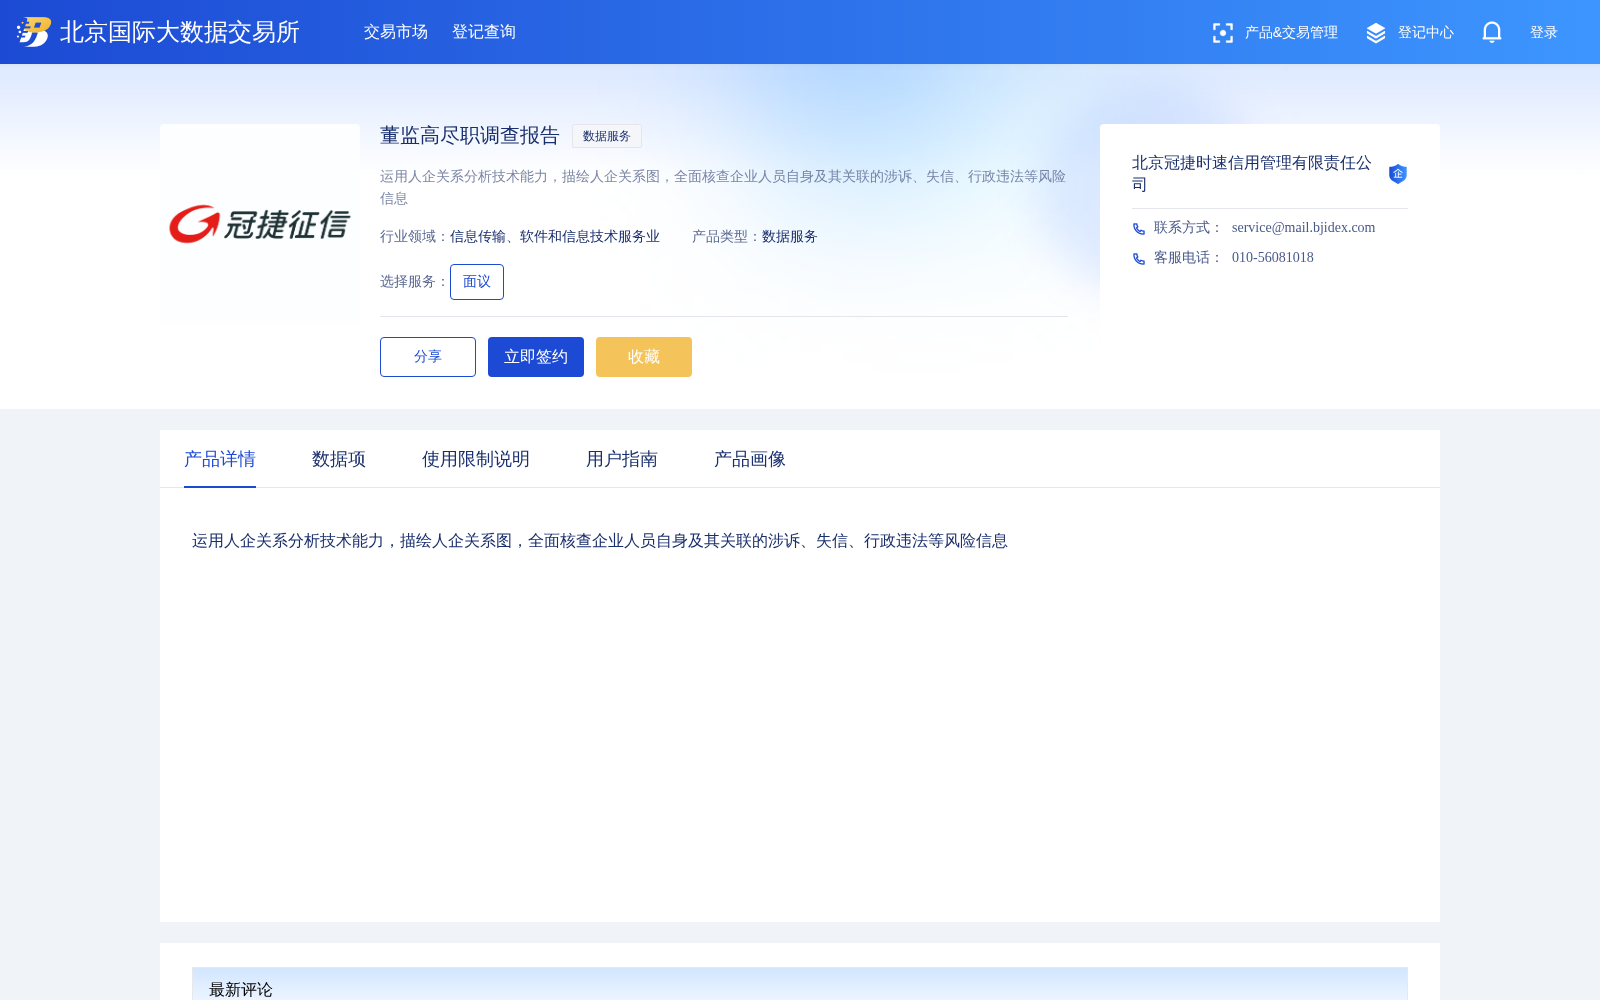Screen dimensions: 1600x1000
Task: Click the phone icon beside 联系方式
Action: tap(1139, 229)
